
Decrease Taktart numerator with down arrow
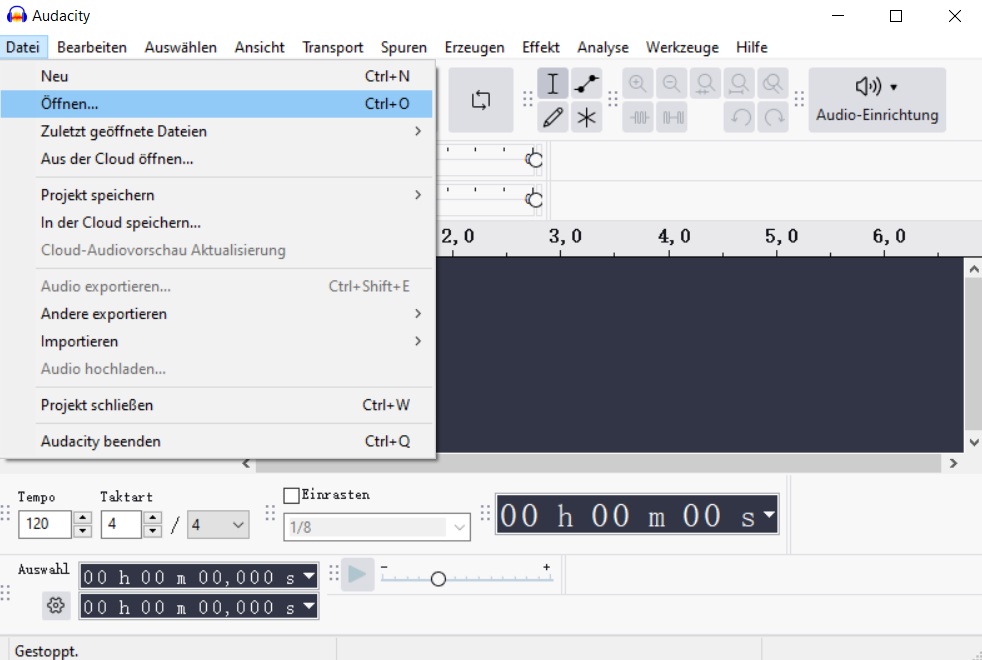[153, 531]
